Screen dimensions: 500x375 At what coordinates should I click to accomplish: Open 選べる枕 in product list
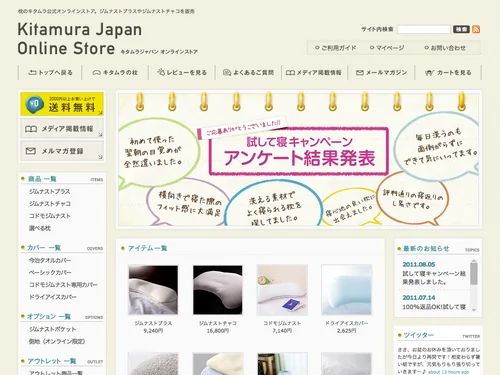(x=39, y=228)
